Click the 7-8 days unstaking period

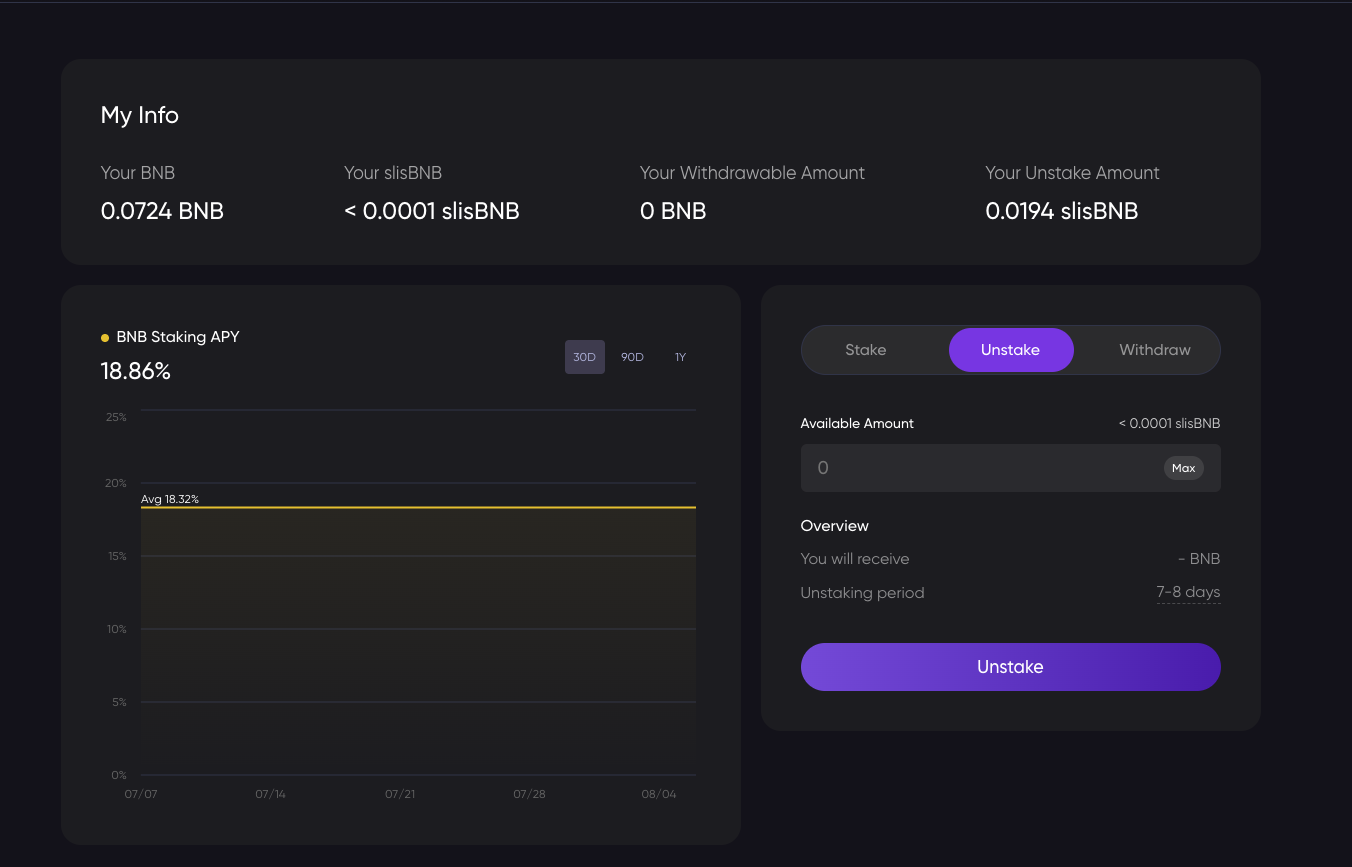coord(1188,592)
